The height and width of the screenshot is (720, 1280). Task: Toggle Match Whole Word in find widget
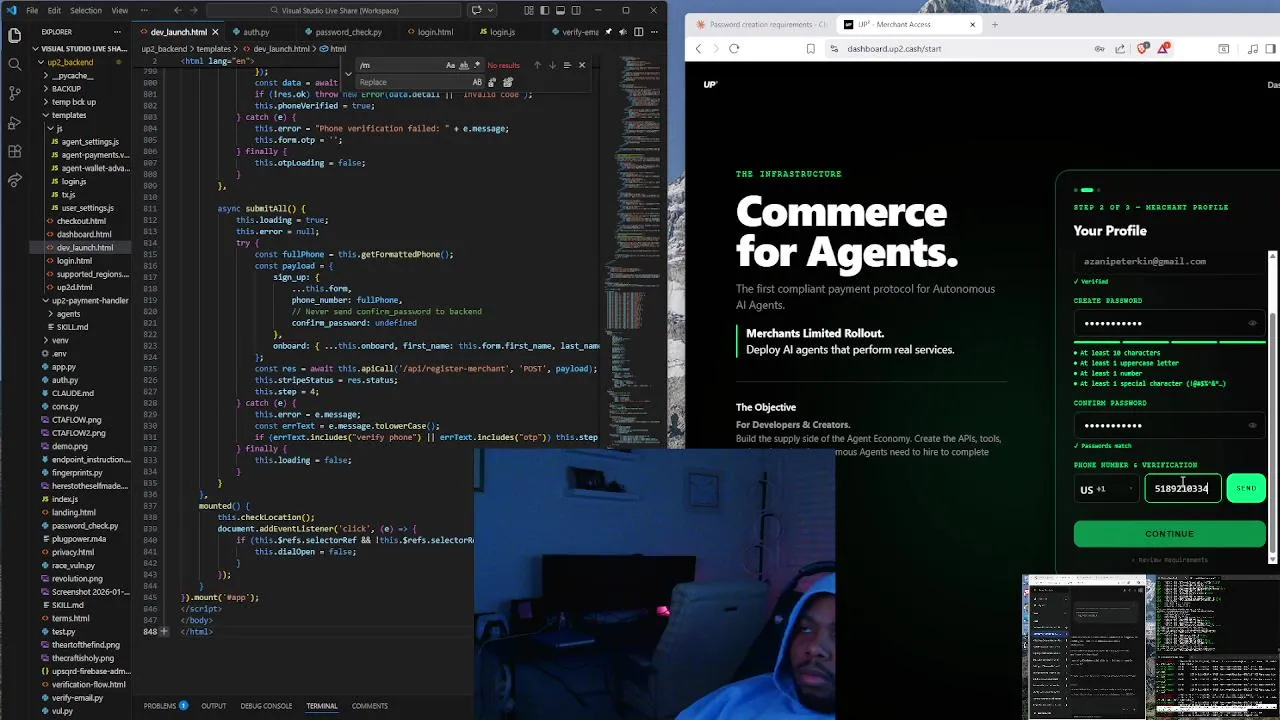[464, 65]
